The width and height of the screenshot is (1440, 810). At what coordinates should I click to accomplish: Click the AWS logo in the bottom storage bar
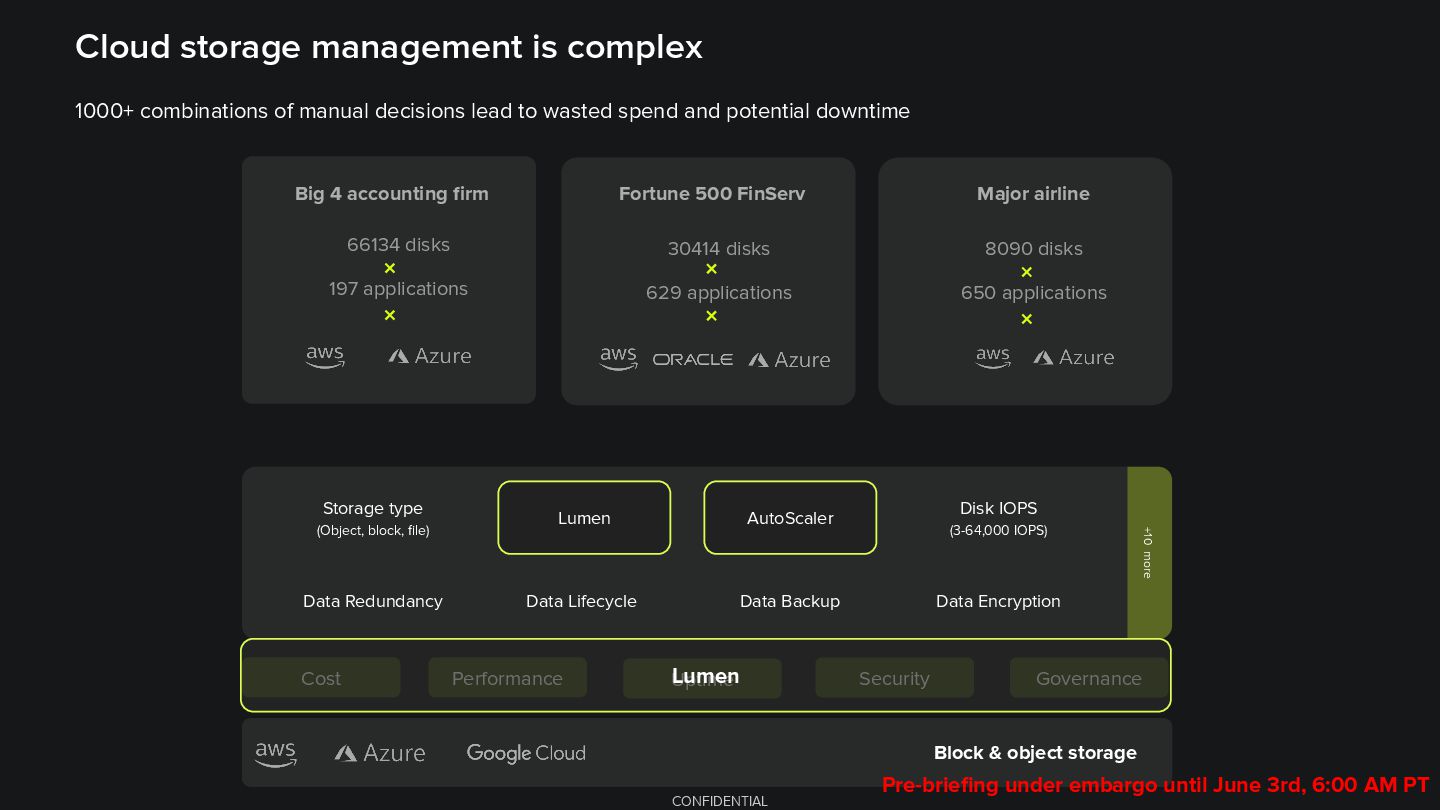275,754
